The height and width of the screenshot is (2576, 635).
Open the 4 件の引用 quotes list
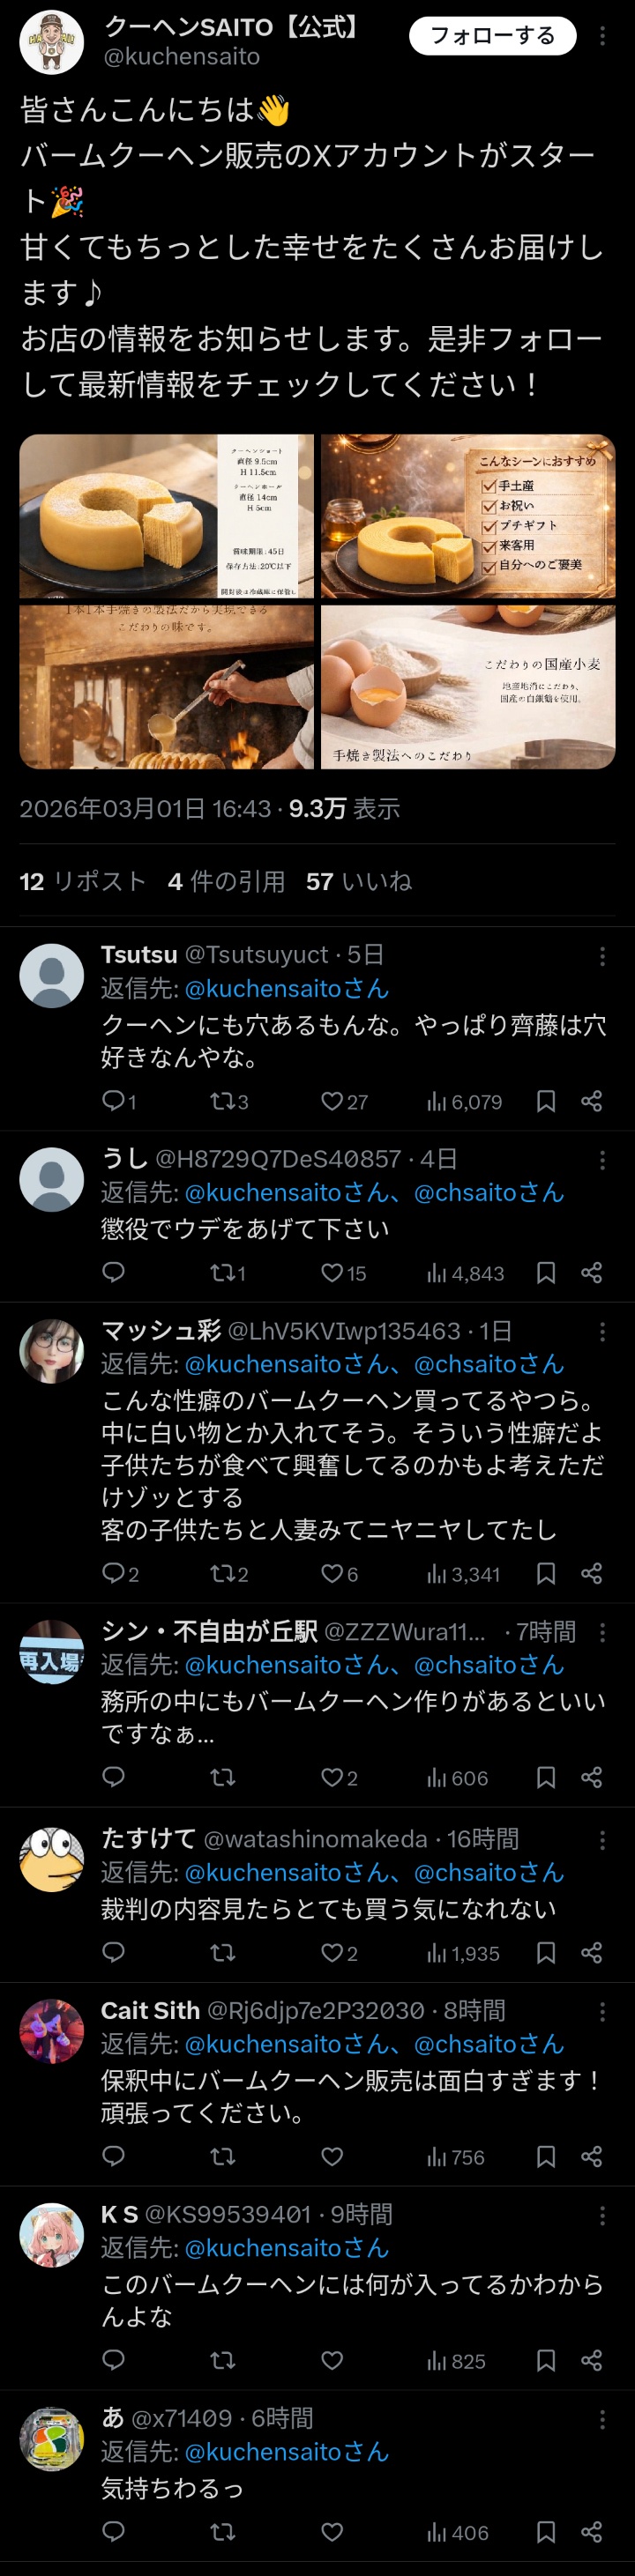[x=226, y=881]
